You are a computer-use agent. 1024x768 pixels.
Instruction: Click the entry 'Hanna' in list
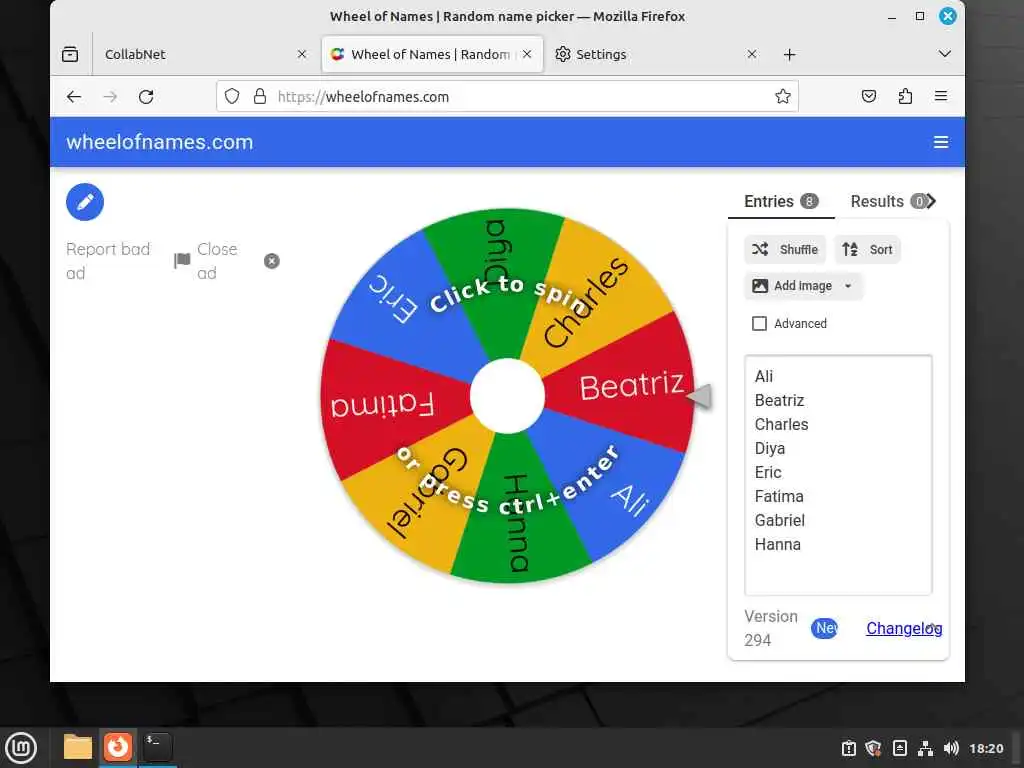coord(777,545)
